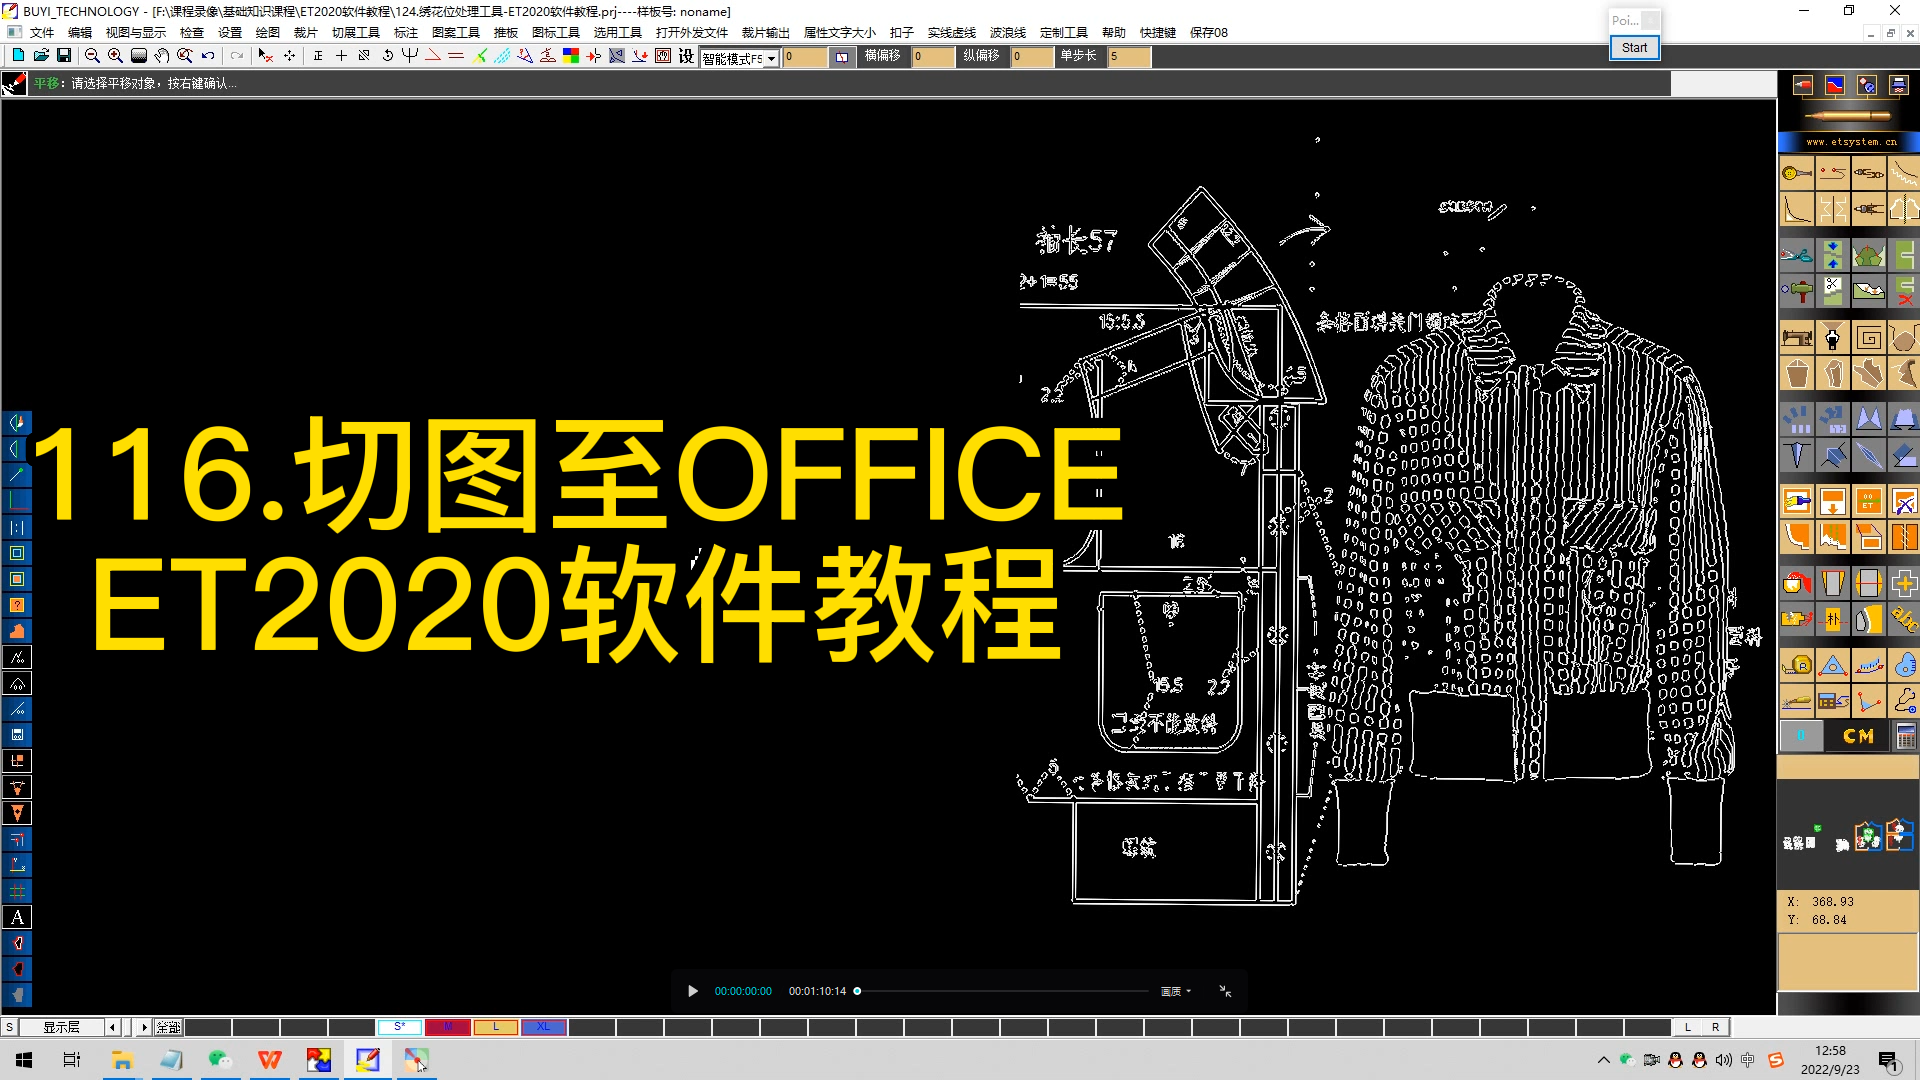Click the open file folder icon
The height and width of the screenshot is (1080, 1920).
(x=41, y=56)
